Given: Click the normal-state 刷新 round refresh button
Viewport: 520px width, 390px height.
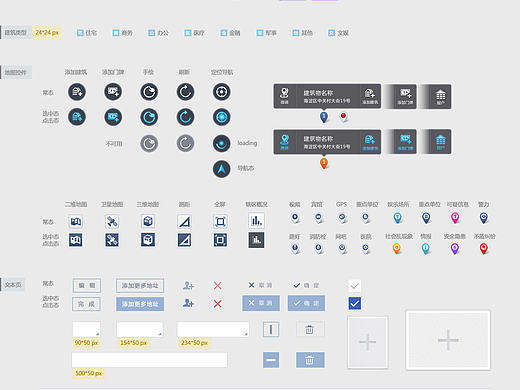Looking at the screenshot, I should (x=185, y=92).
